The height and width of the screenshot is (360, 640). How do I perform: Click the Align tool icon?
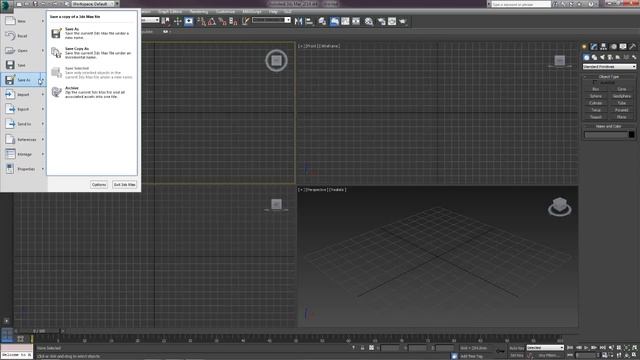click(309, 21)
